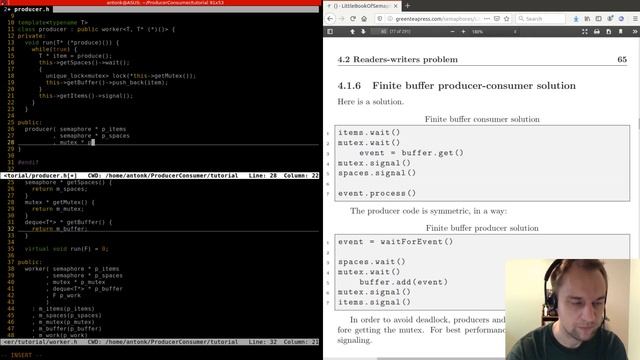Click the 'mutex.wait()' line in consumer solution
The width and height of the screenshot is (640, 360).
coord(369,143)
